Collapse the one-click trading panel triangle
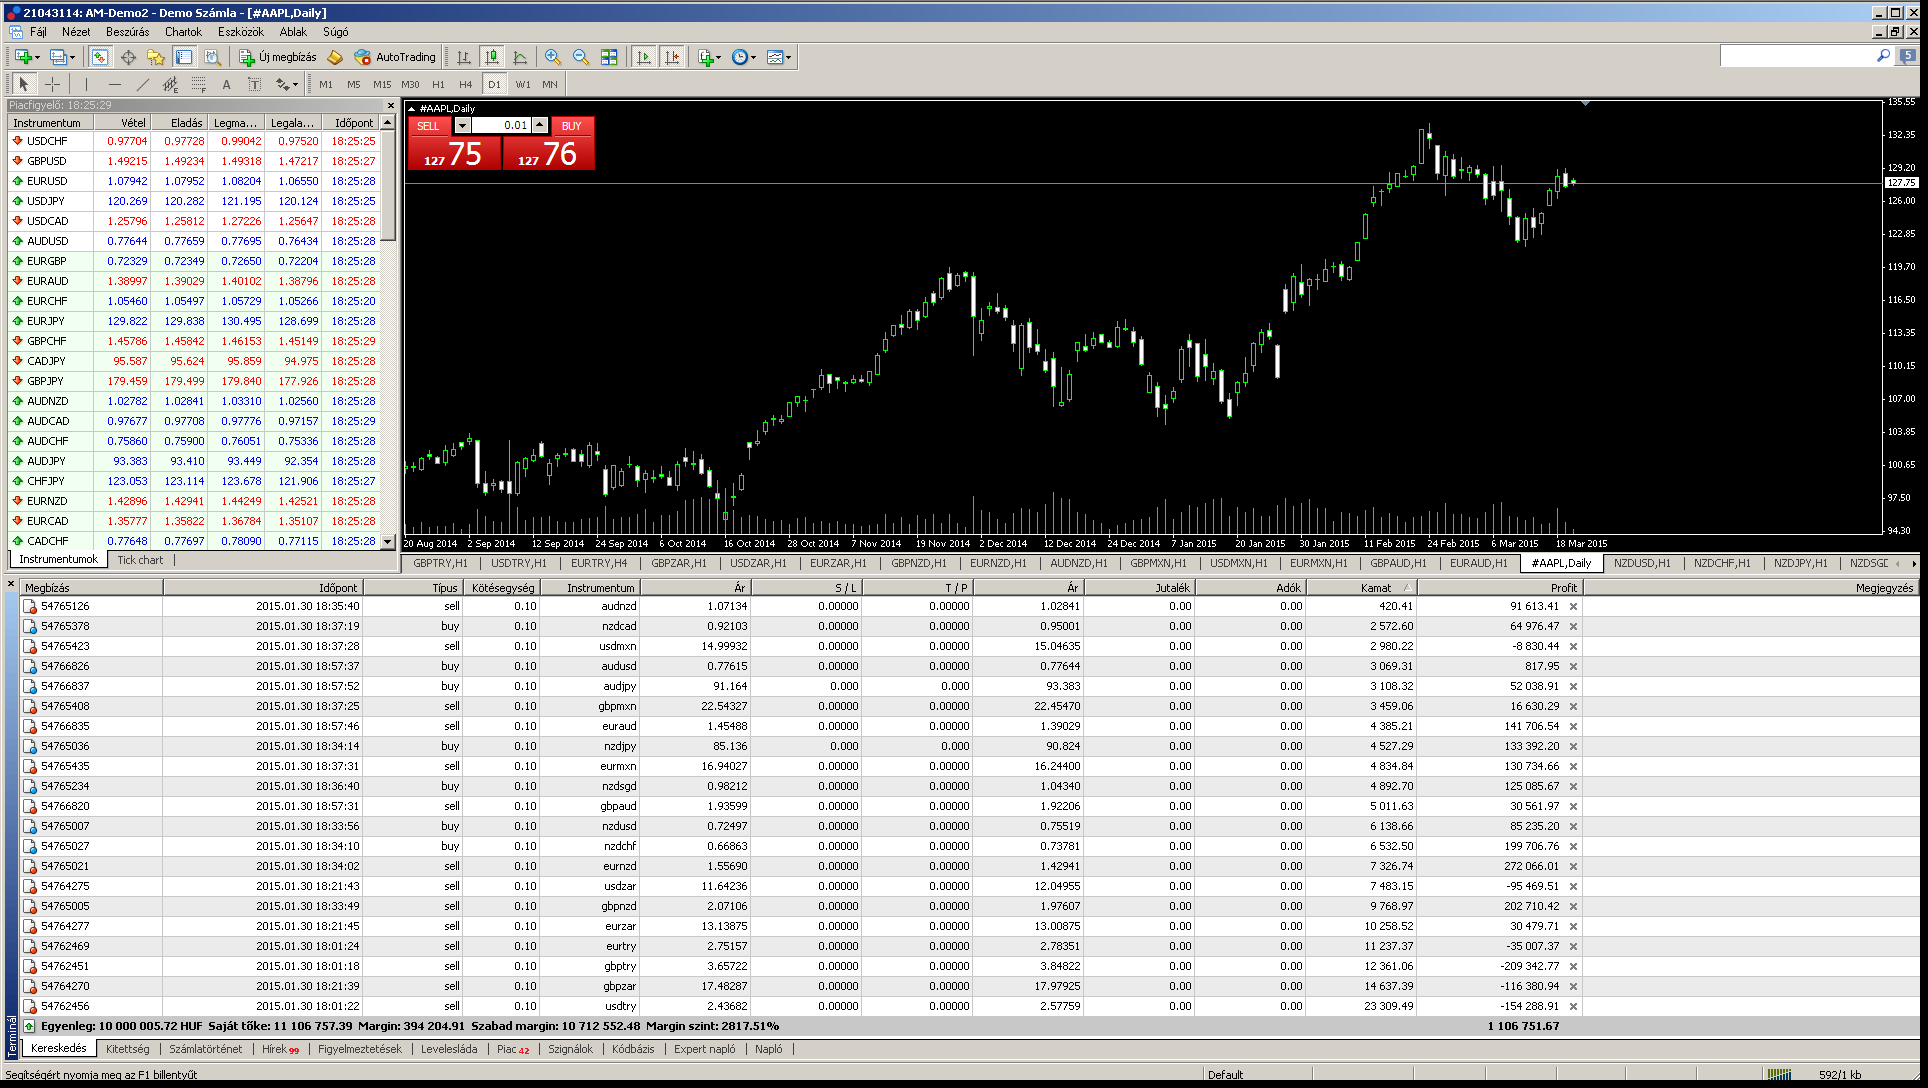 coord(411,108)
